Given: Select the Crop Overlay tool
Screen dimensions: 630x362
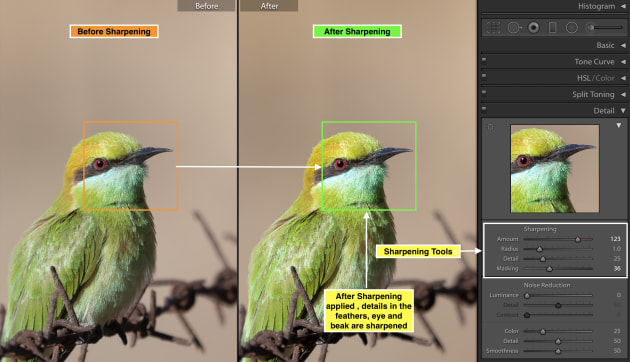Looking at the screenshot, I should [x=493, y=28].
